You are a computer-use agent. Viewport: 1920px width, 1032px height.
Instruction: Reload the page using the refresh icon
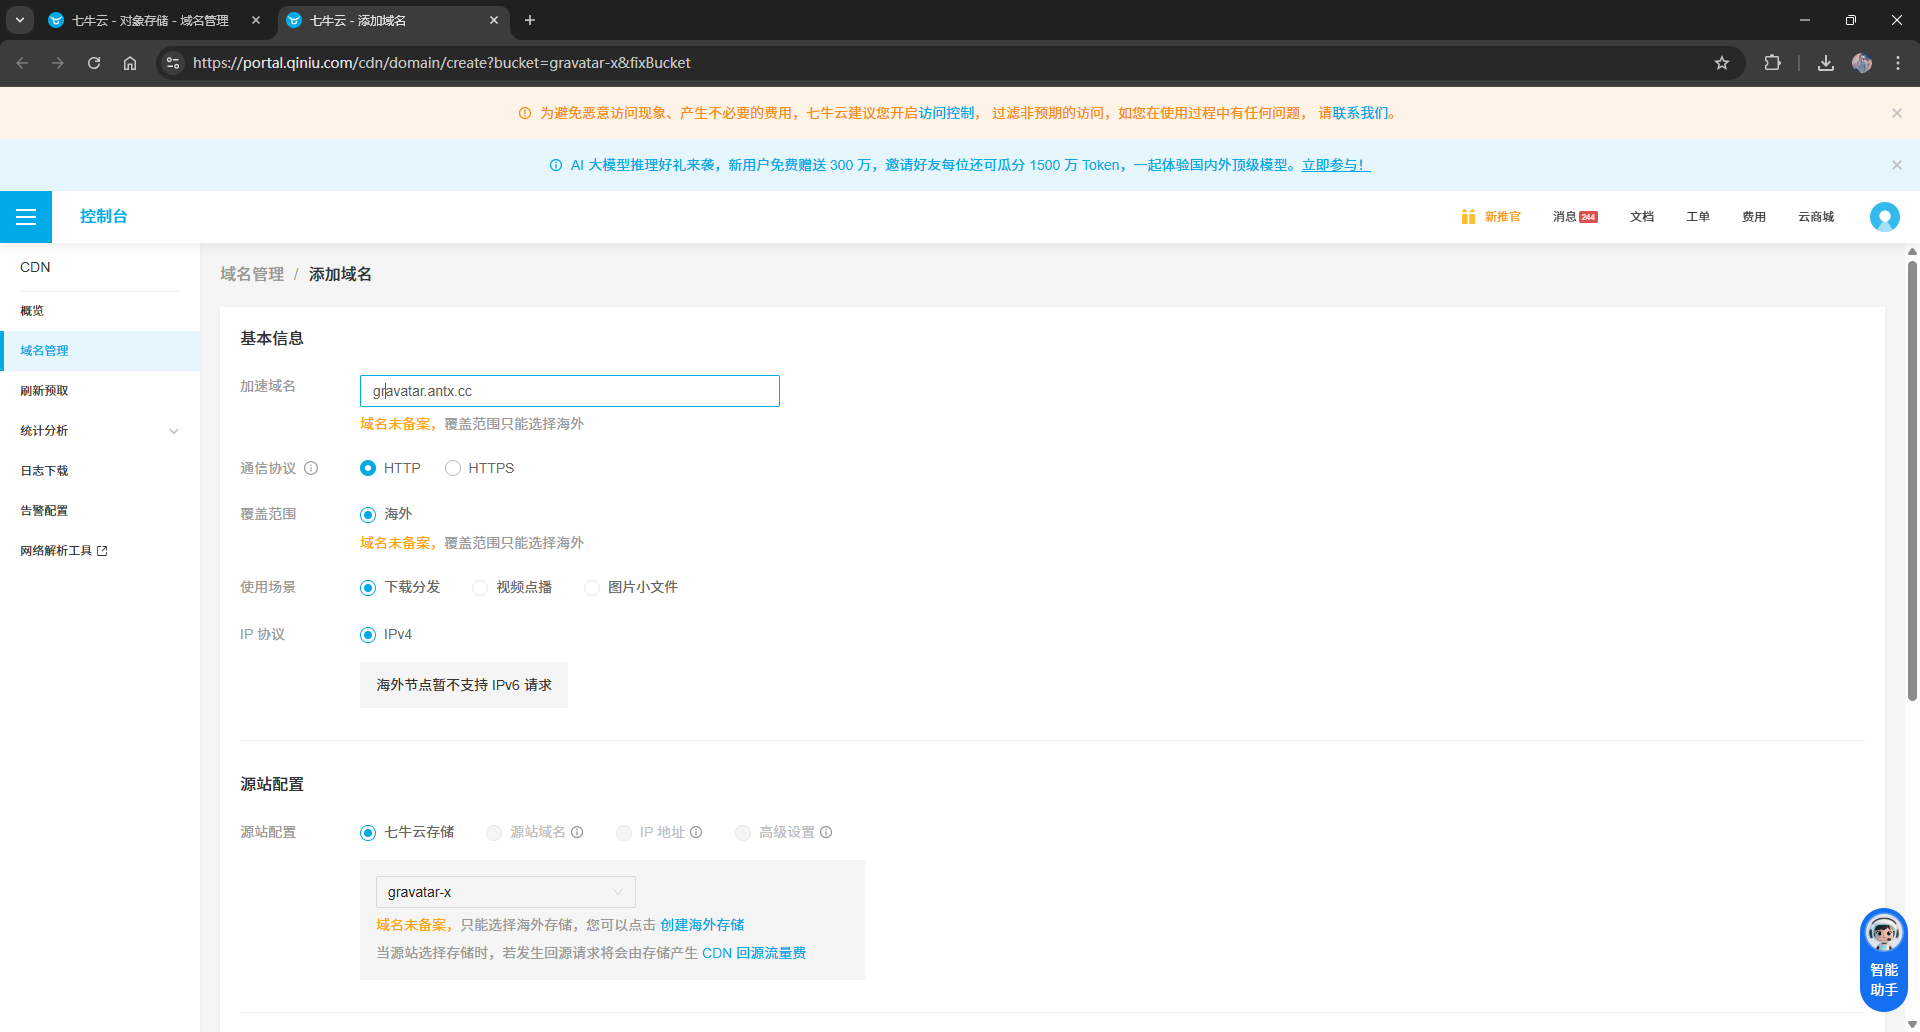(94, 63)
